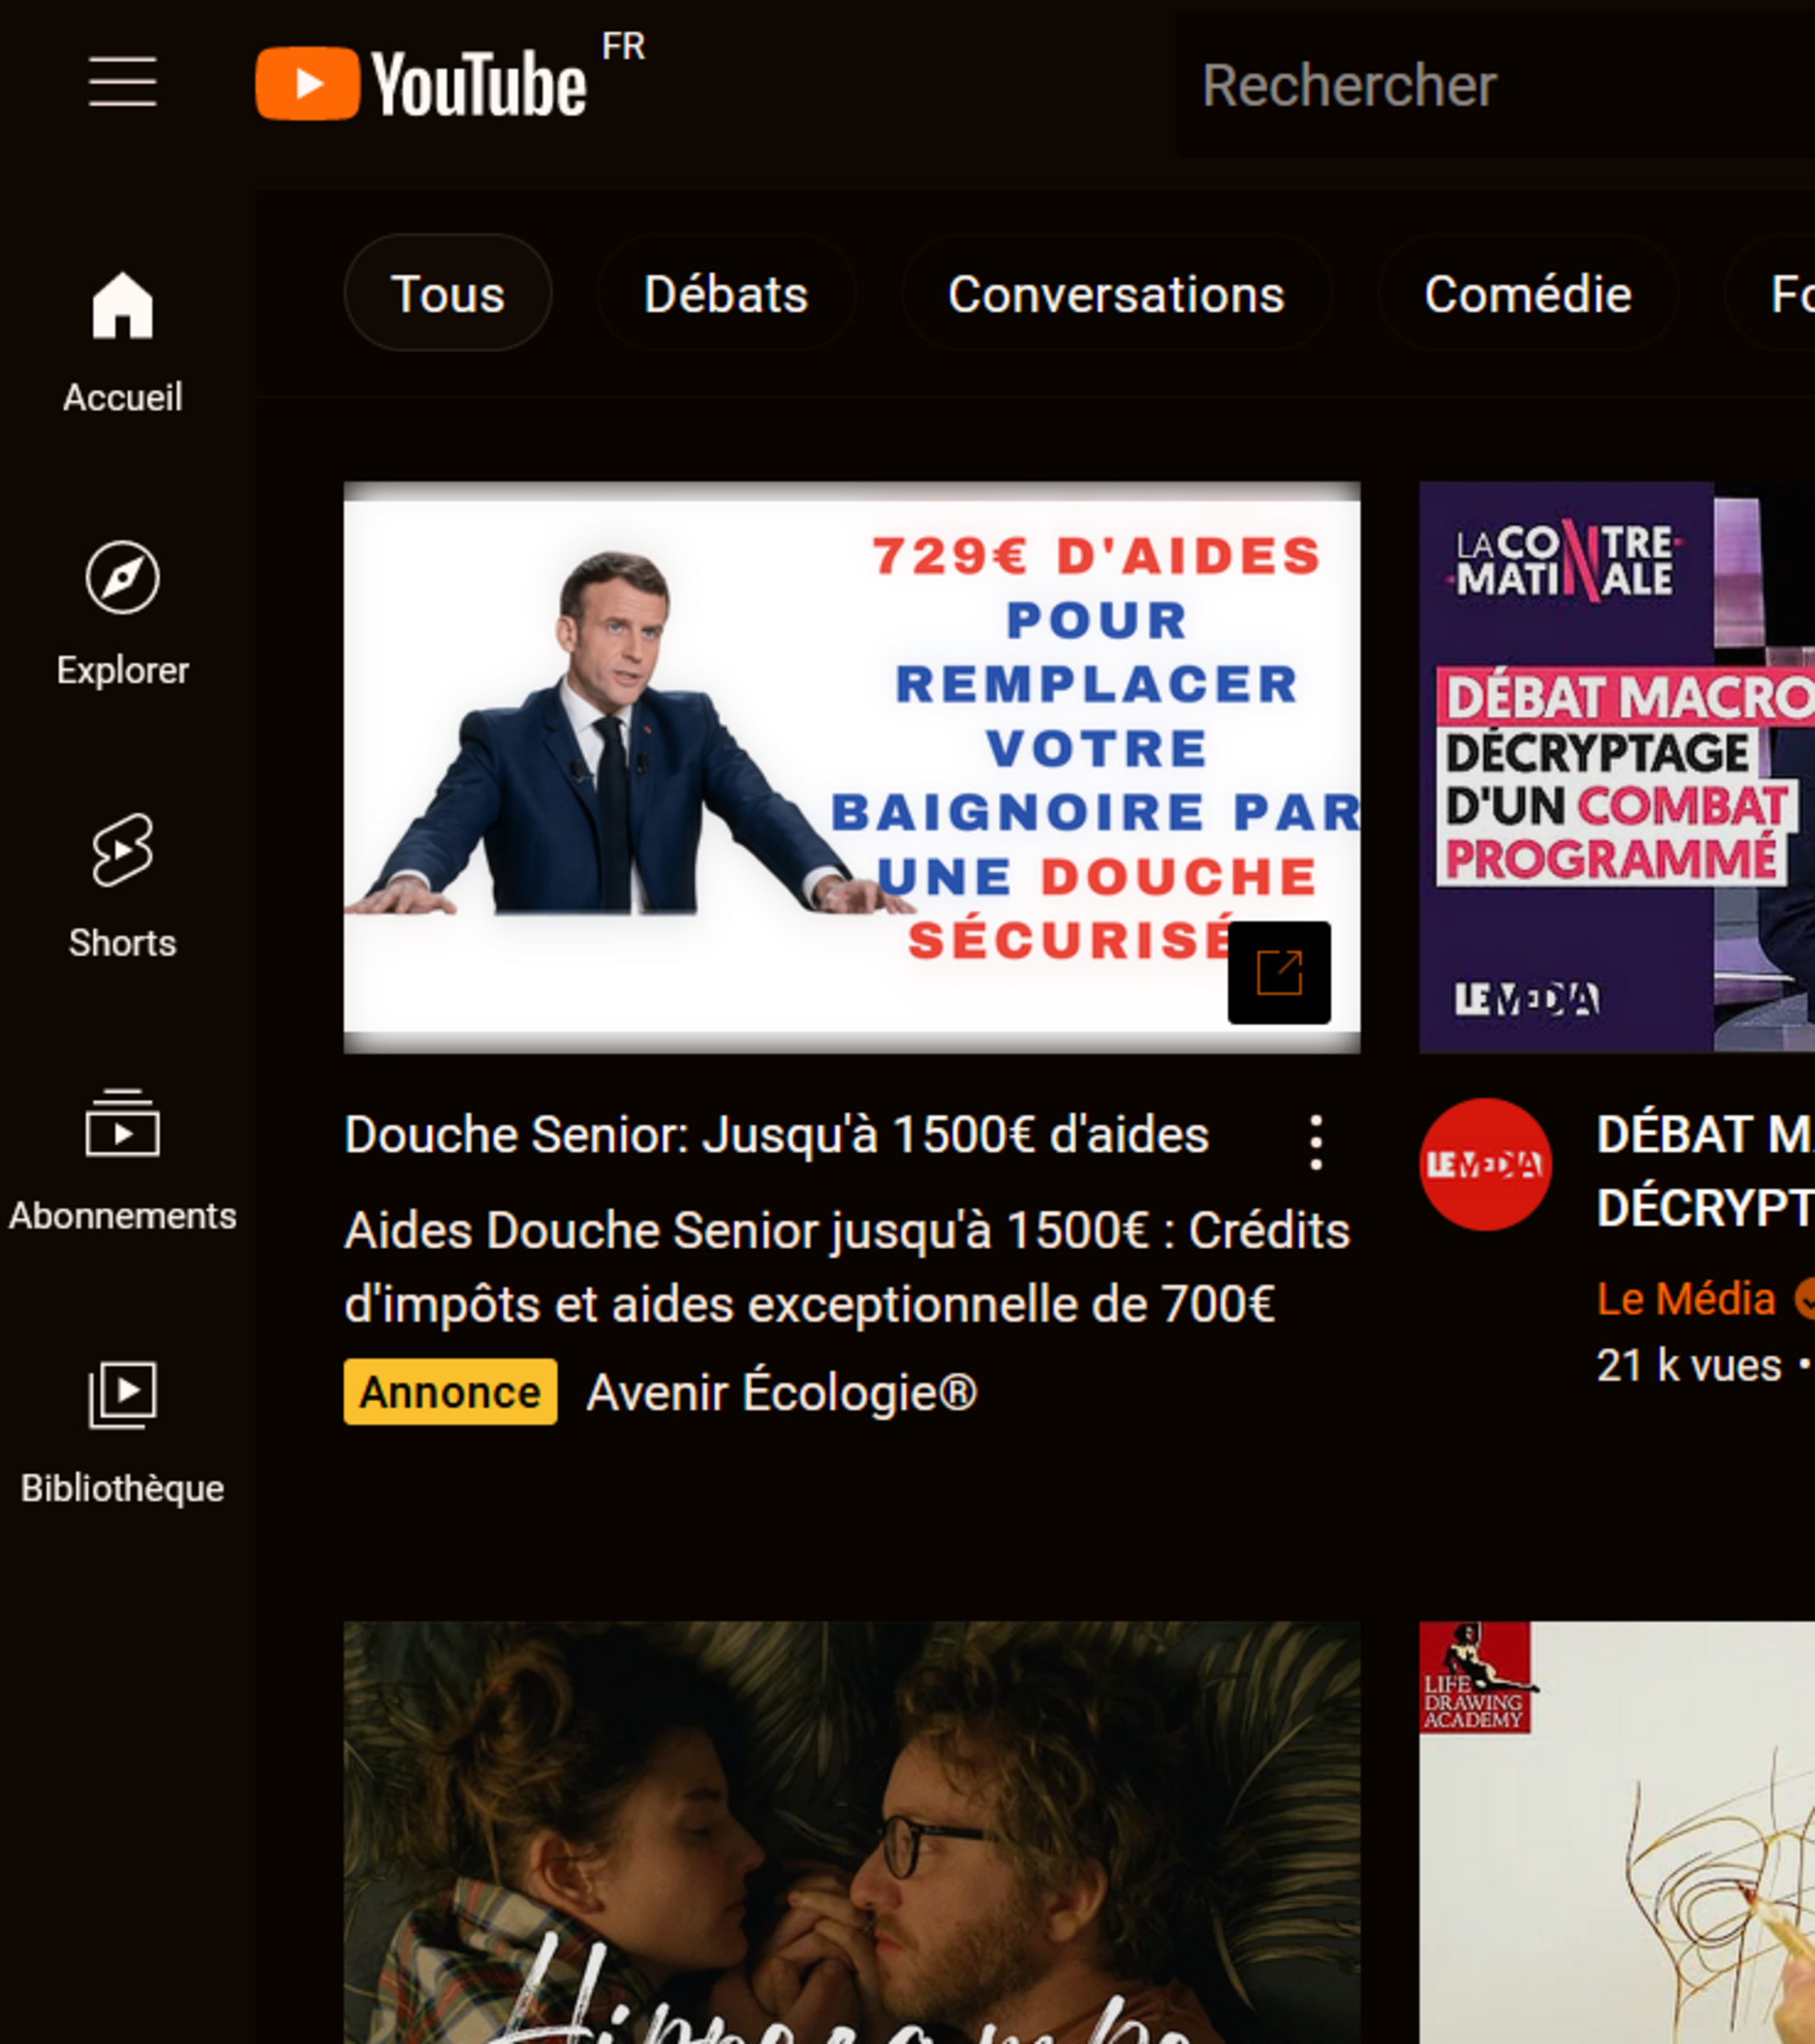Screen dimensions: 1815x2044
Task: Open the Bibliothèque library icon
Action: click(x=122, y=1395)
